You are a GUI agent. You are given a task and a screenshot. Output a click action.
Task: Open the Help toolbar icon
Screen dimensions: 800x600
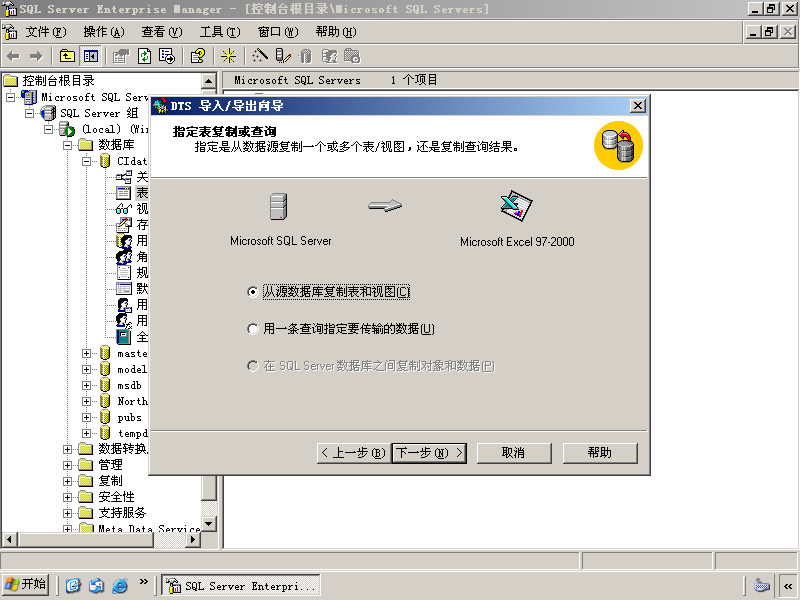[x=197, y=56]
